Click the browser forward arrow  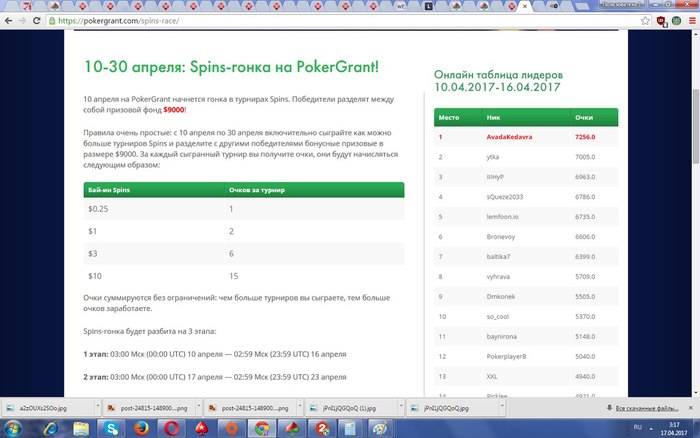click(22, 21)
